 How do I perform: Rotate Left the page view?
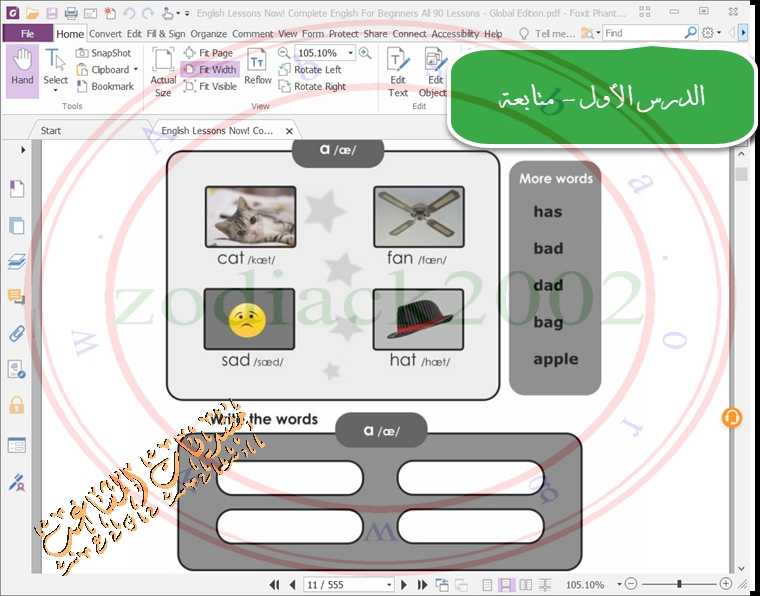click(310, 70)
